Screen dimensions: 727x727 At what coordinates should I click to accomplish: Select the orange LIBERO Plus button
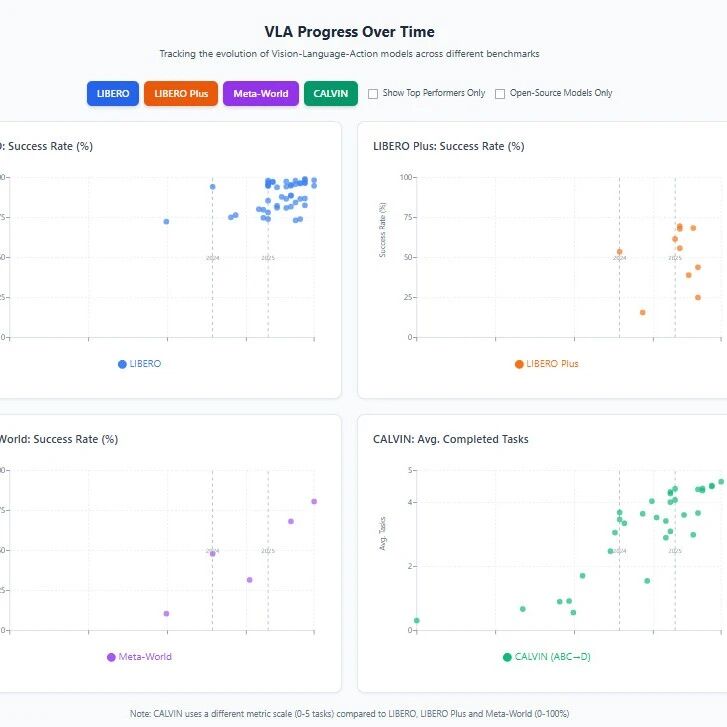point(181,93)
